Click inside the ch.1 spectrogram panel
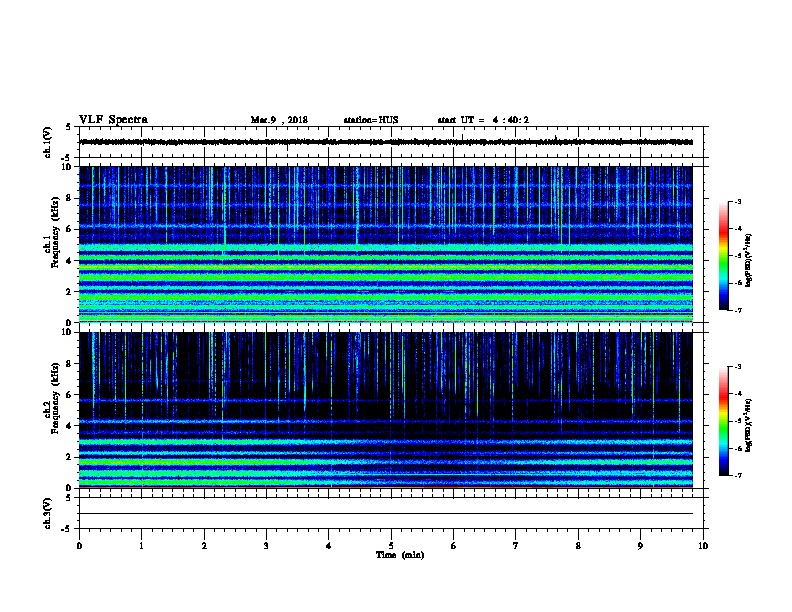 coord(386,244)
